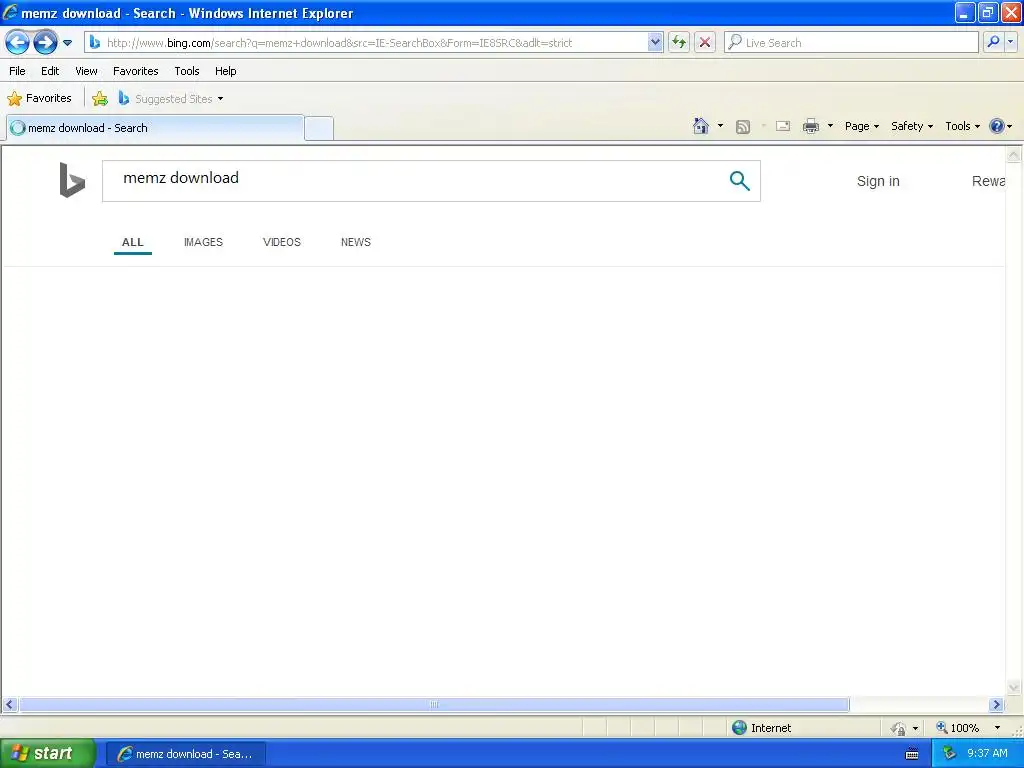Open a new blank tab
This screenshot has height=768, width=1024.
pos(319,128)
